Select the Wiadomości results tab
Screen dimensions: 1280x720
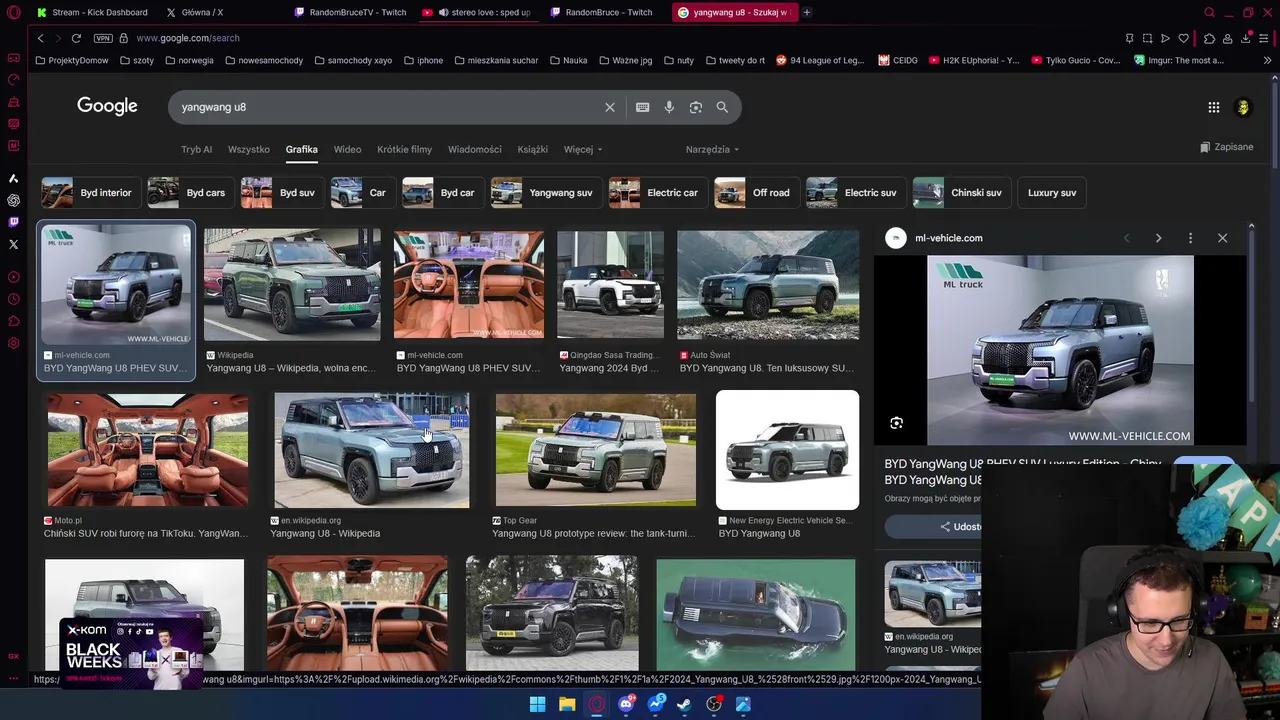tap(474, 149)
